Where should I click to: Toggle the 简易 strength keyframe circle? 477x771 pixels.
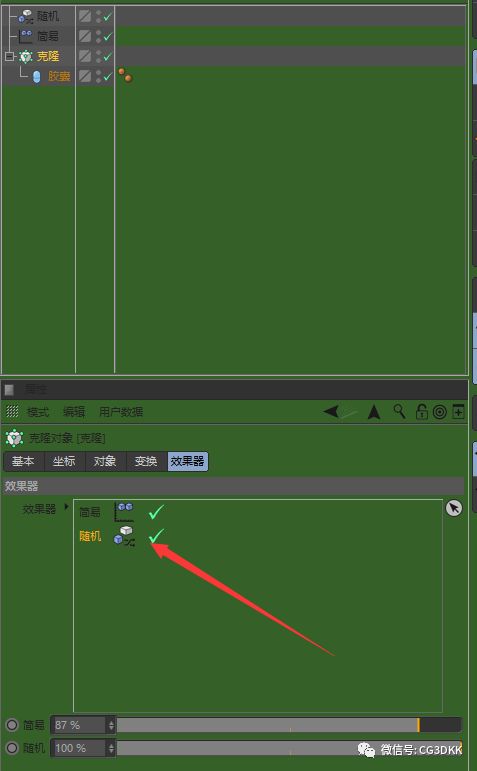pyautogui.click(x=12, y=725)
